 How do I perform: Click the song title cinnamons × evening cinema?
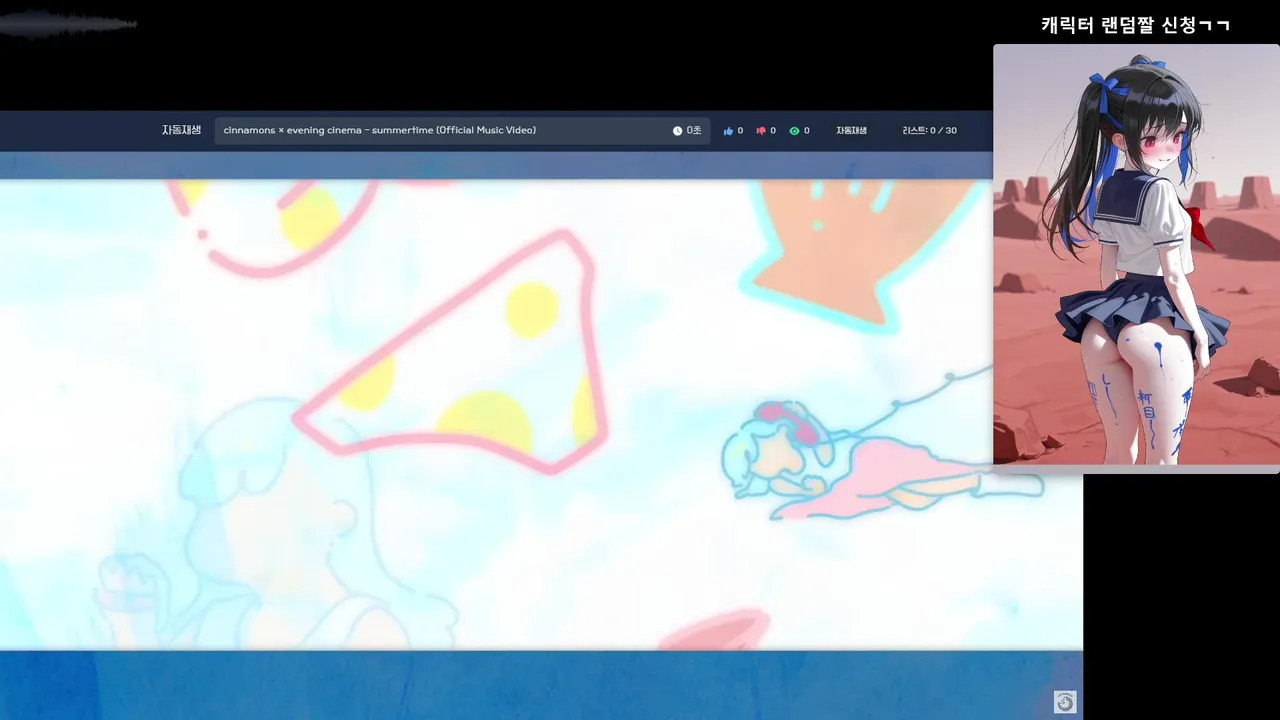(380, 130)
